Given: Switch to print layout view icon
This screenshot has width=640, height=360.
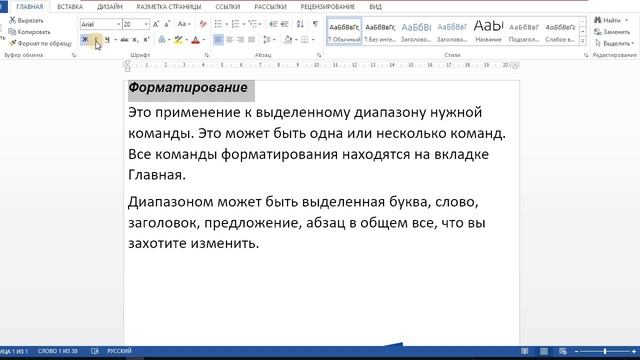Looking at the screenshot, I should point(544,351).
